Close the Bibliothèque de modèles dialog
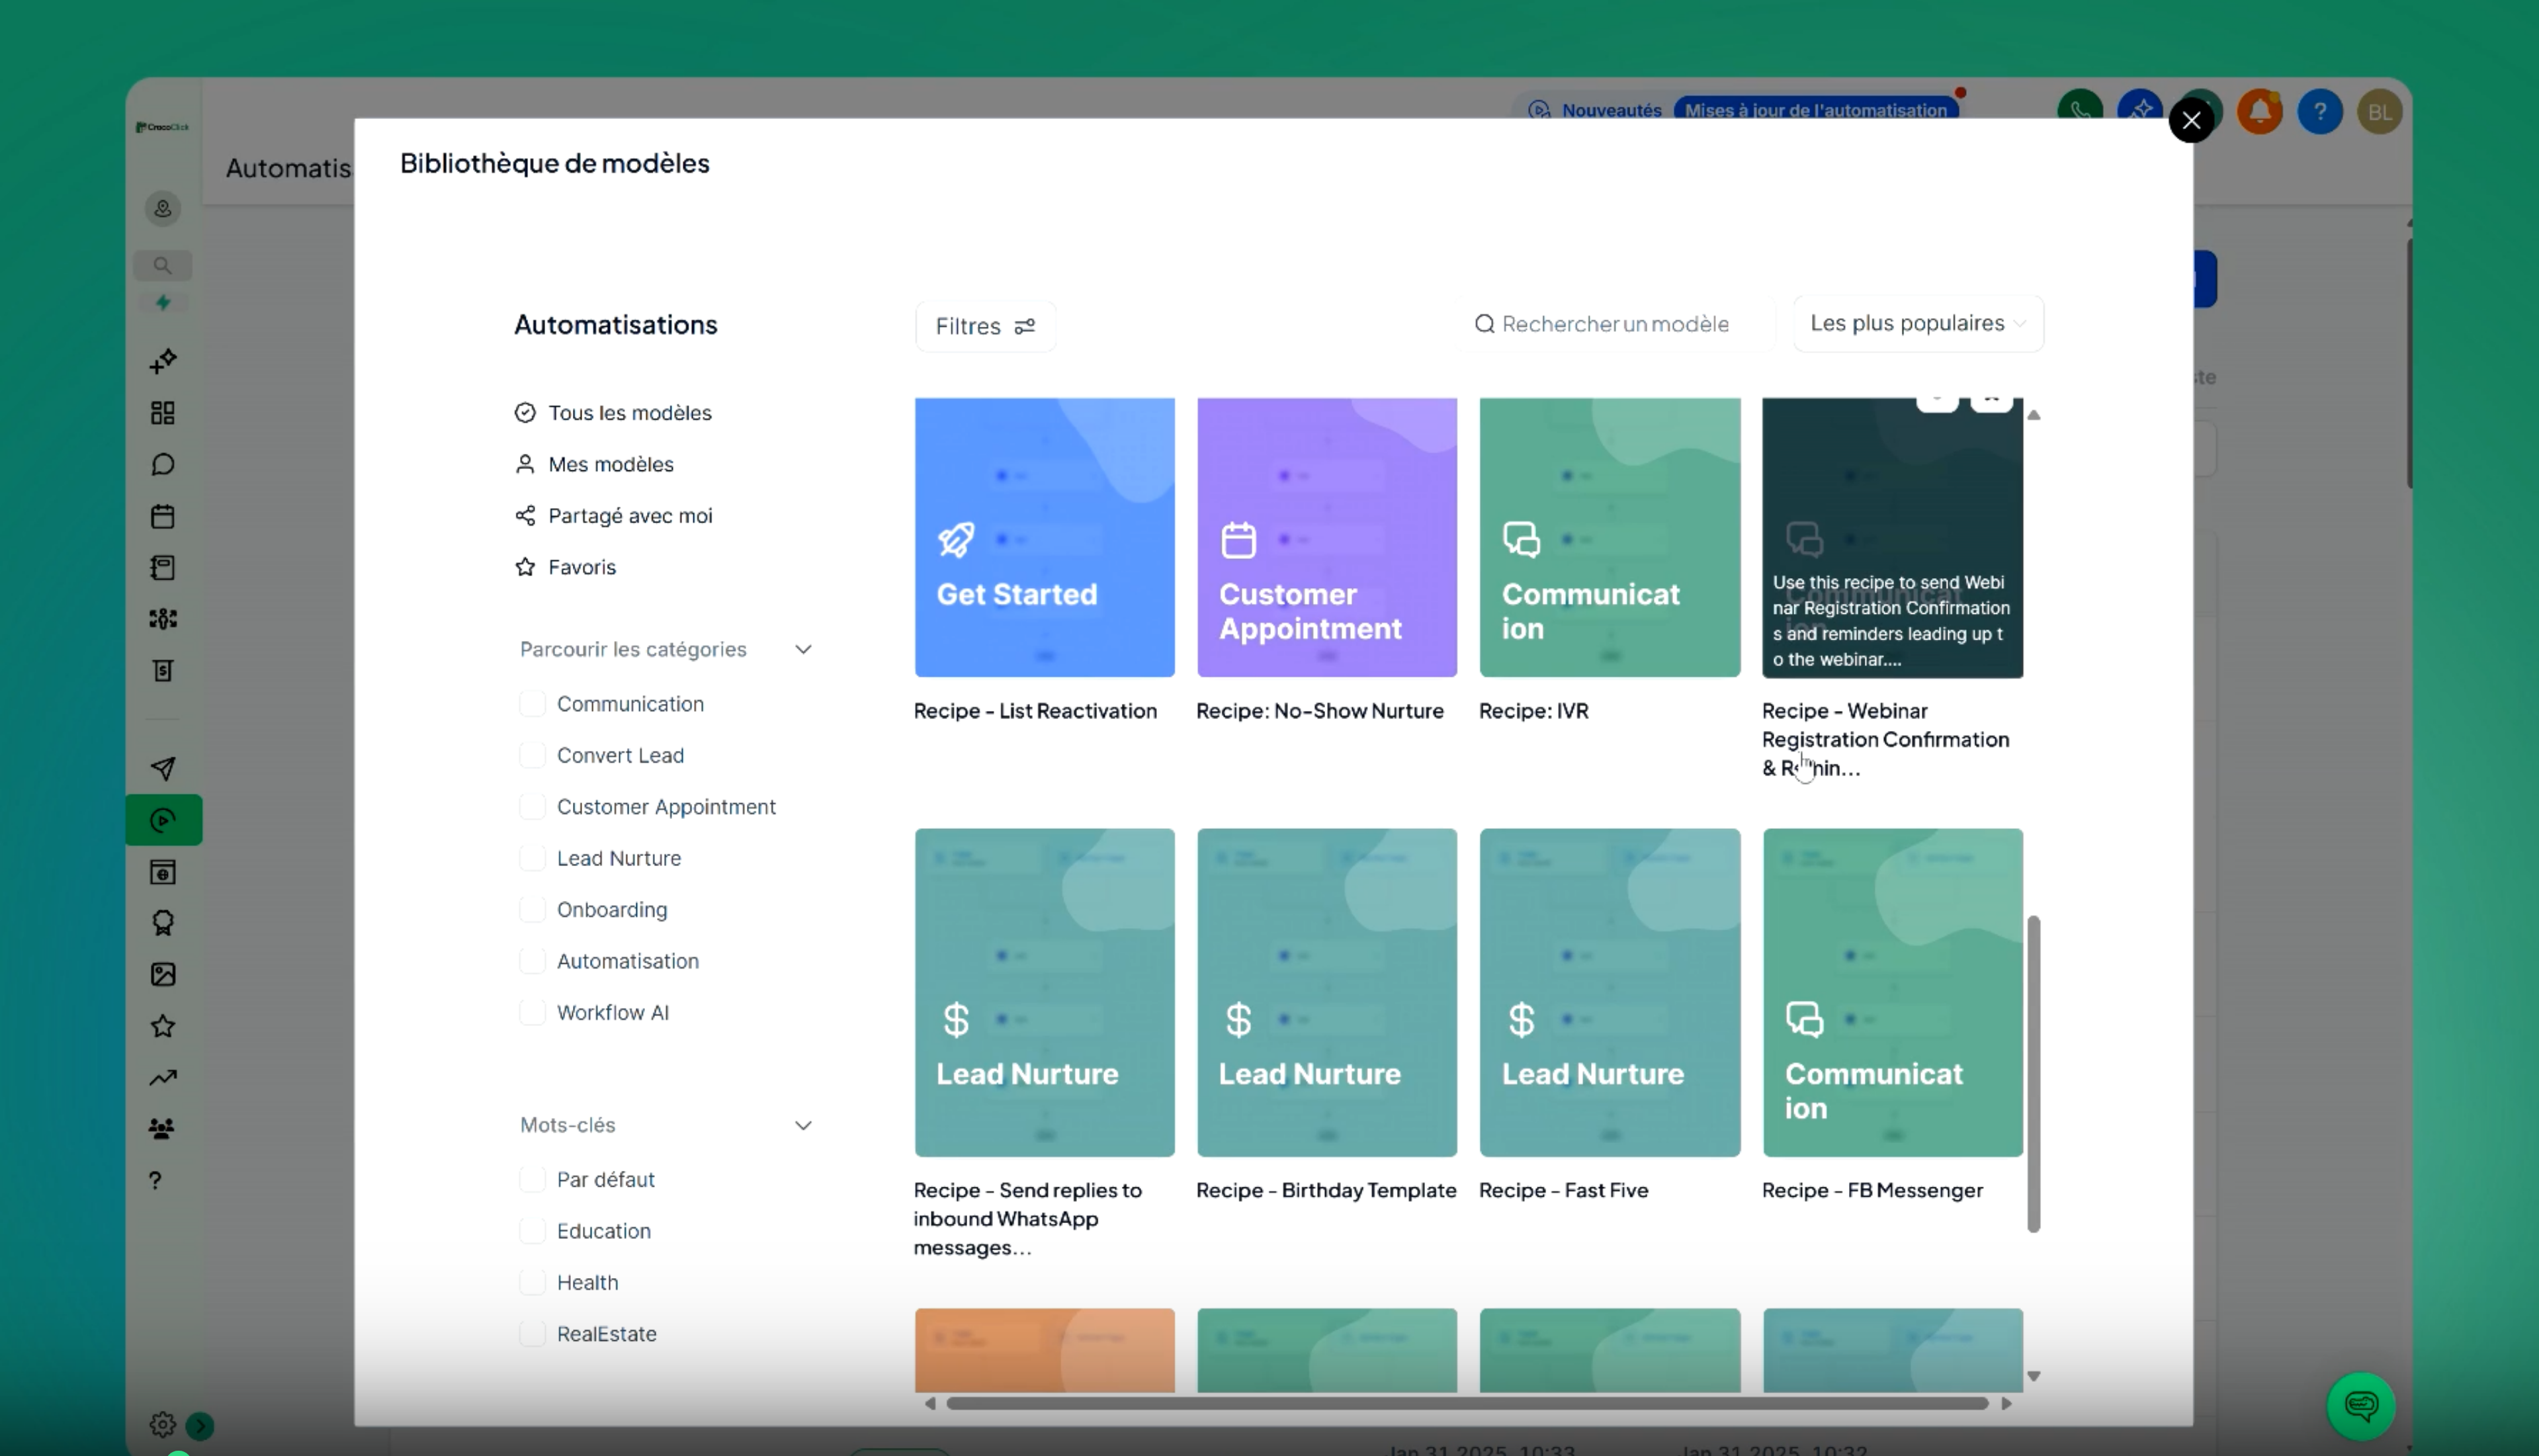 coord(2191,121)
